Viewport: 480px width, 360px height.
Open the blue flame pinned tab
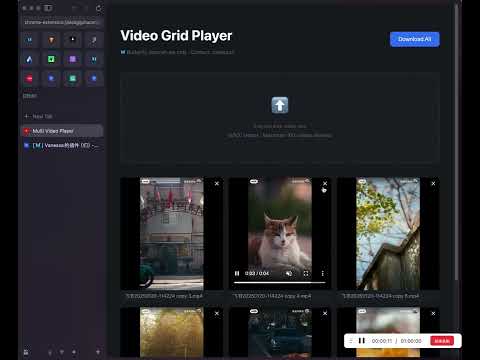click(29, 59)
